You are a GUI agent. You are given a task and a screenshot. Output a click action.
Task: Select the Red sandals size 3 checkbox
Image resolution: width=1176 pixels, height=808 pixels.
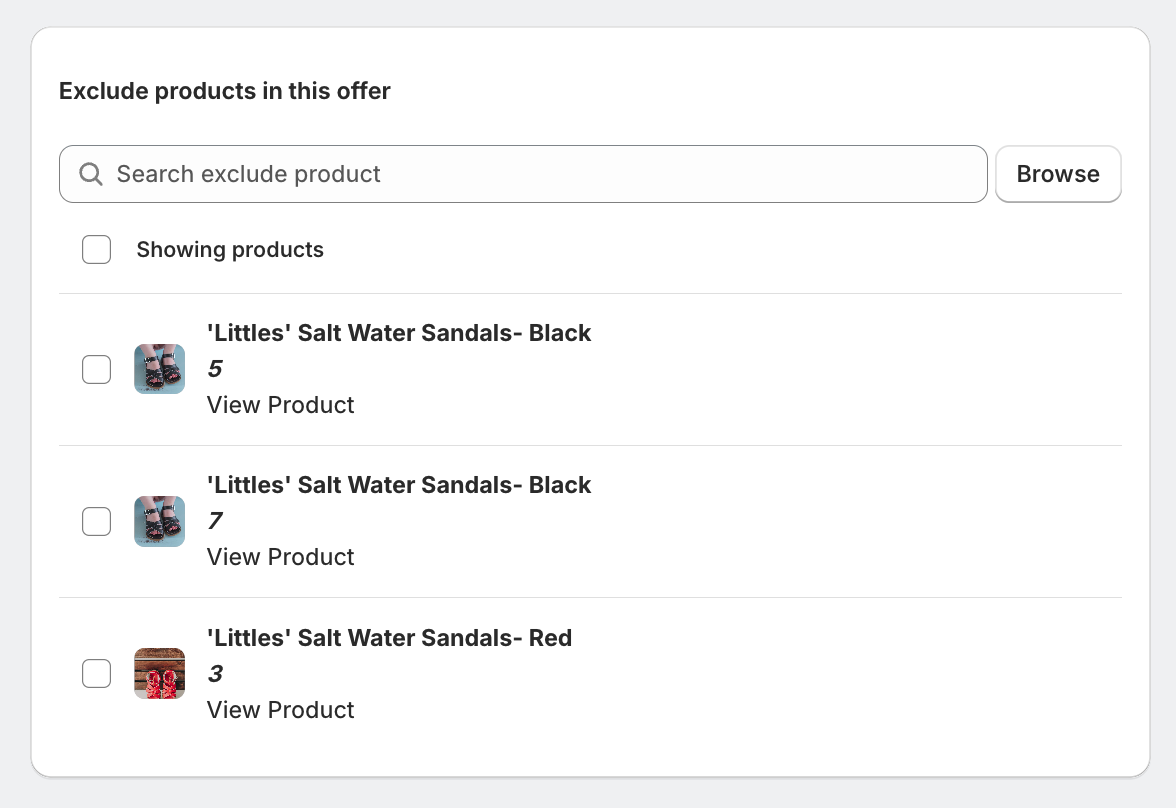click(96, 674)
